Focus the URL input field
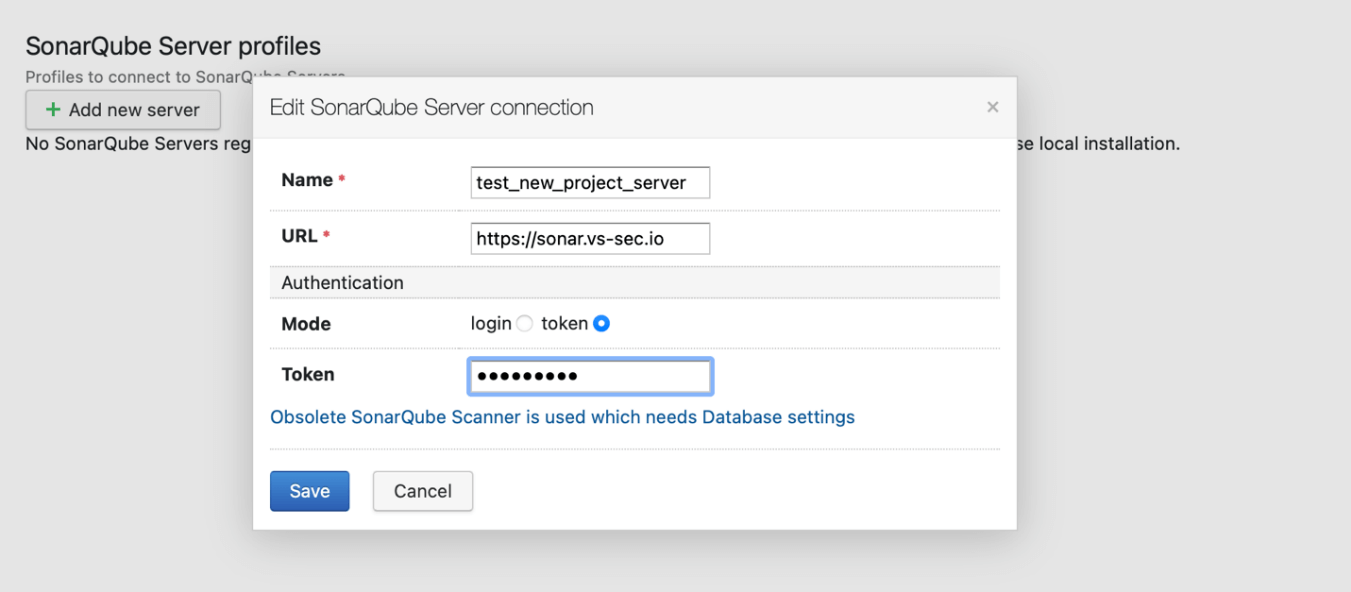This screenshot has height=592, width=1351. click(590, 239)
